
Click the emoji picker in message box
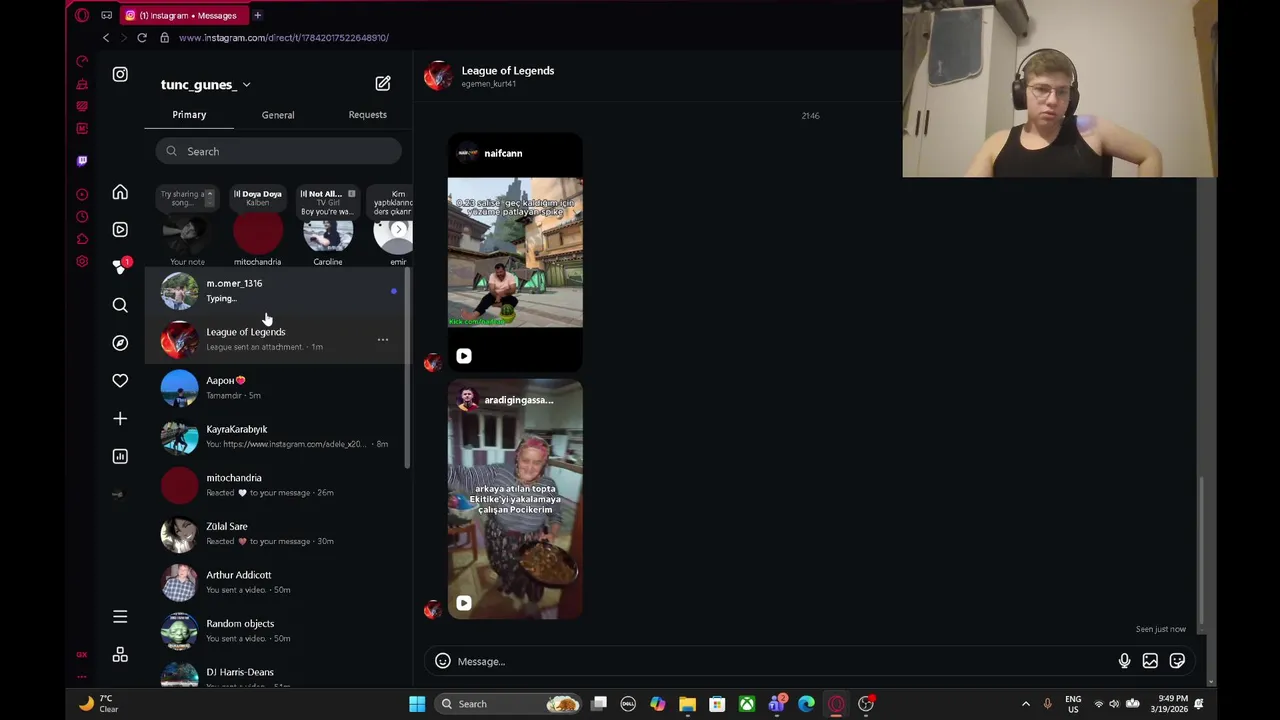443,661
